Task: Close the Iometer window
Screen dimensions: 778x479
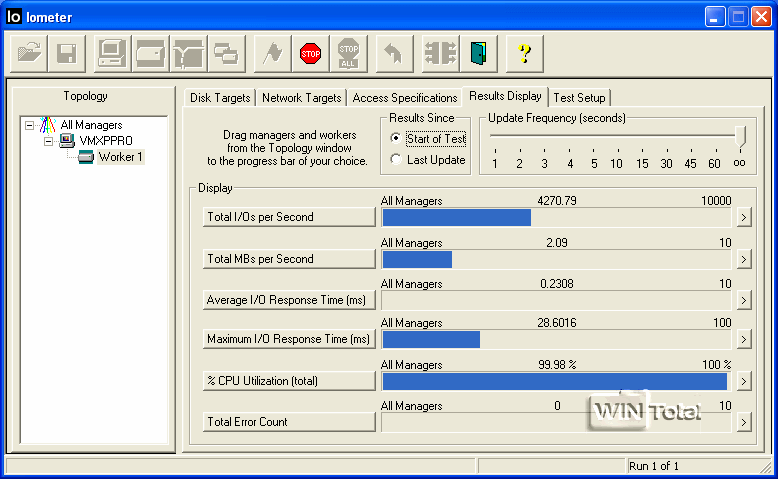Action: coord(761,17)
